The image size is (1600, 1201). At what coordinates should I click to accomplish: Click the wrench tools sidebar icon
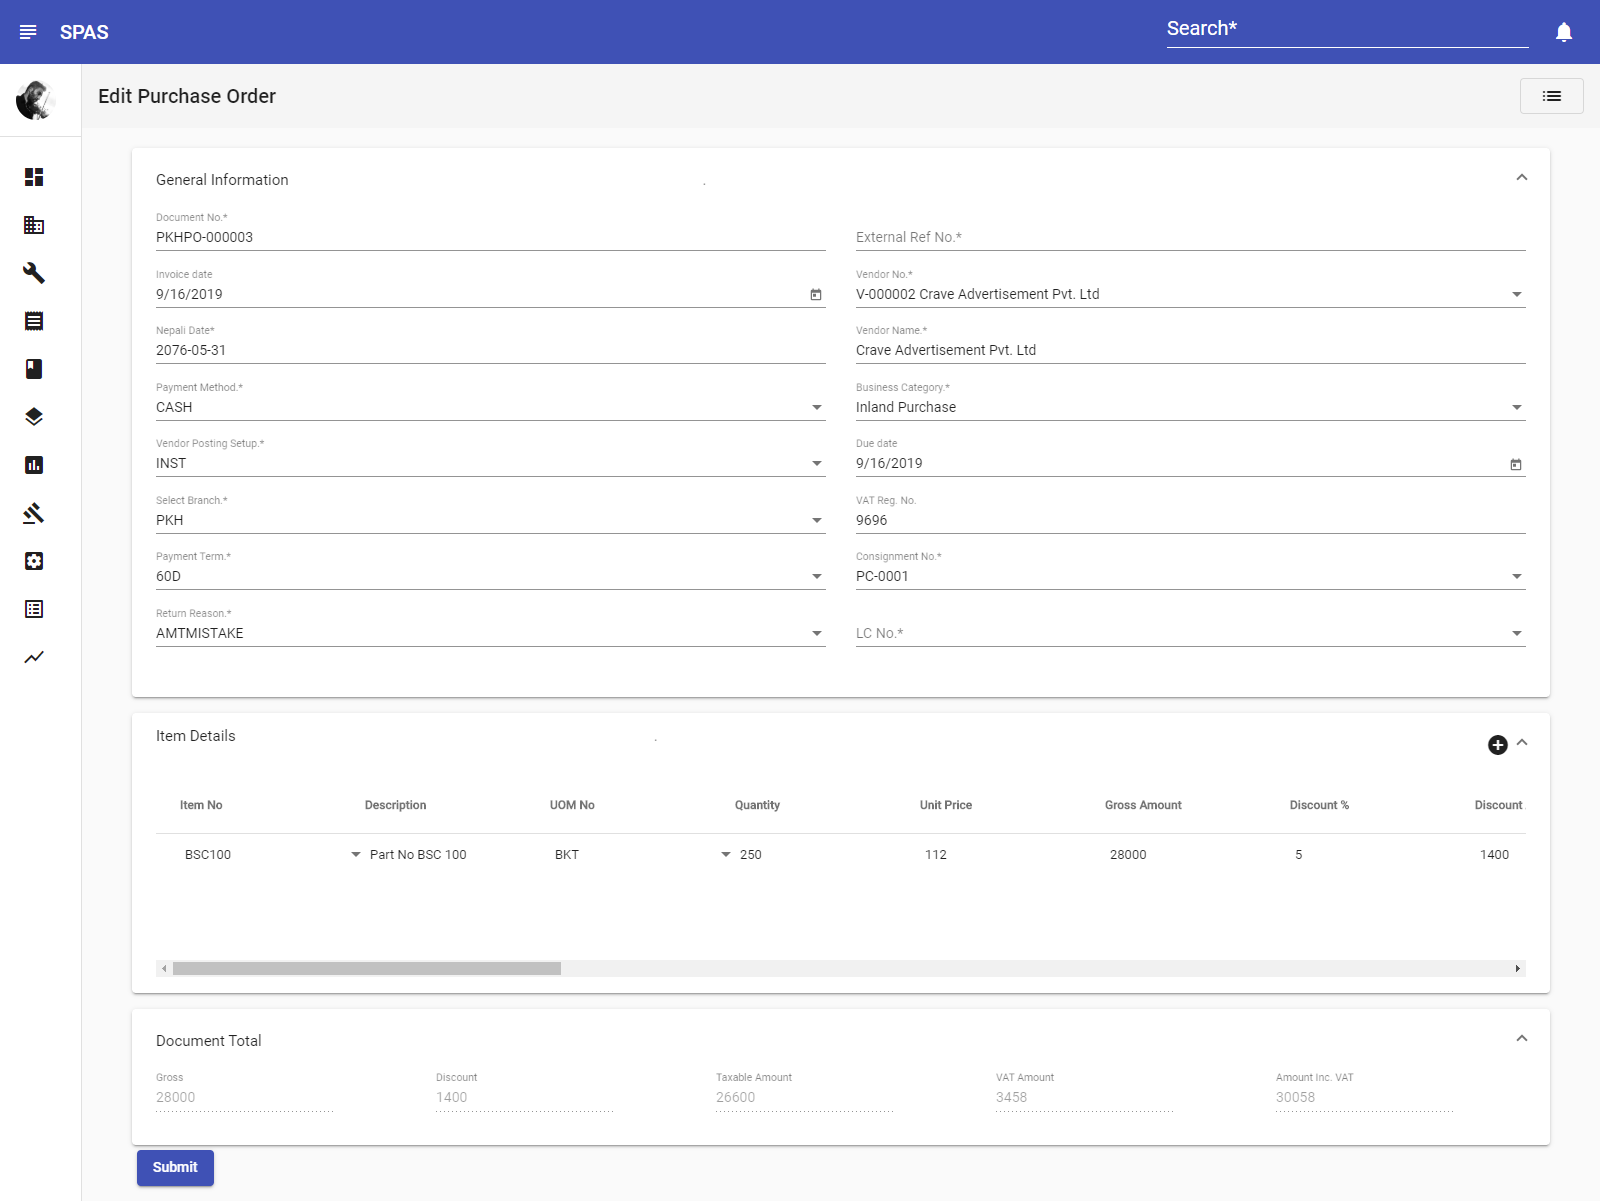34,273
